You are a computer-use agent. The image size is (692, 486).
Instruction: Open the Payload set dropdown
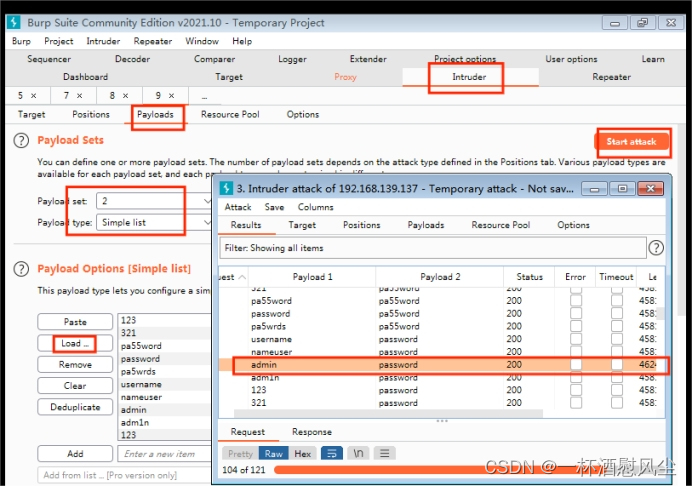(x=153, y=201)
